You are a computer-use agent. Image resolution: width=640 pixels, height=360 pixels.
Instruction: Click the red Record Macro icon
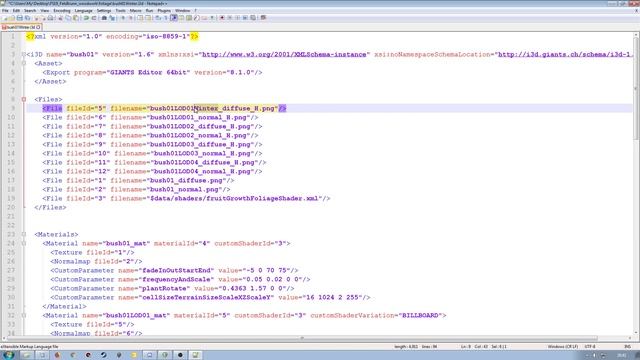(x=222, y=18)
